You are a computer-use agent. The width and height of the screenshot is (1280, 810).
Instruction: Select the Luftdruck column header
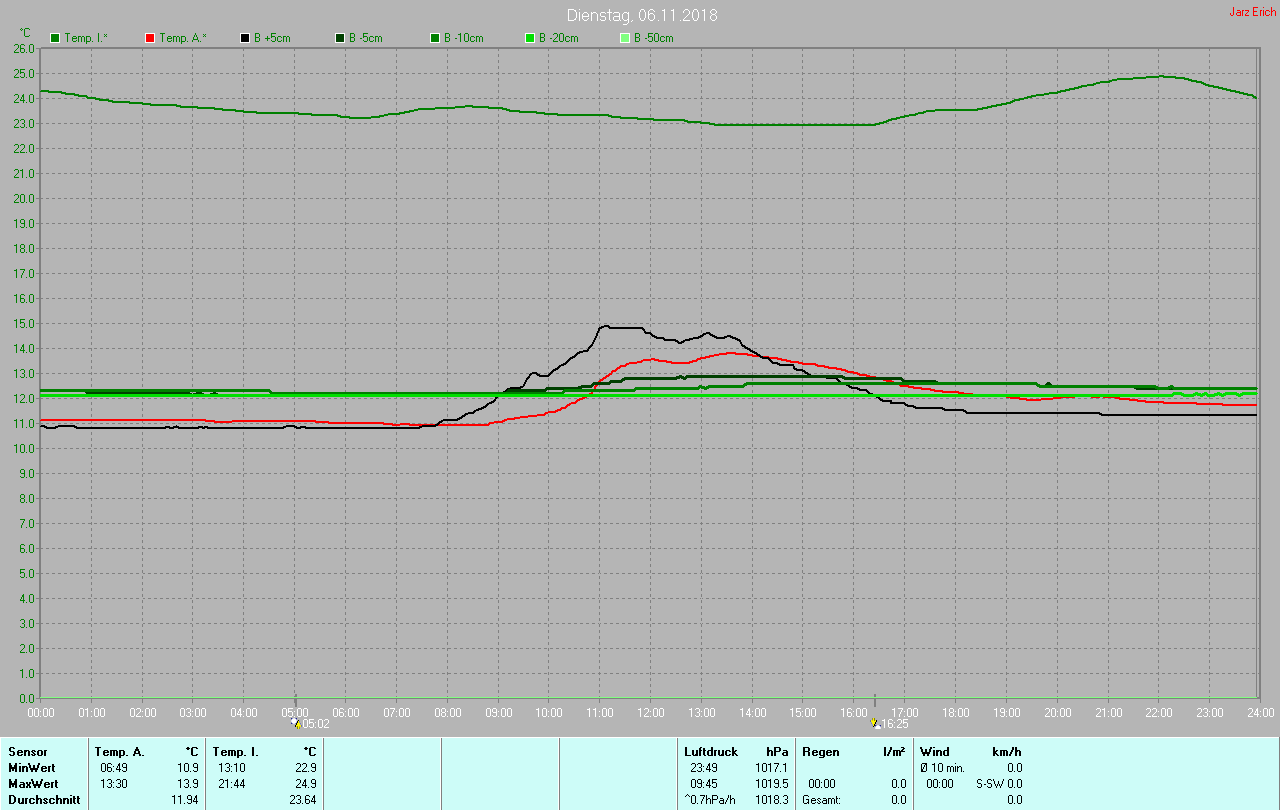point(710,751)
